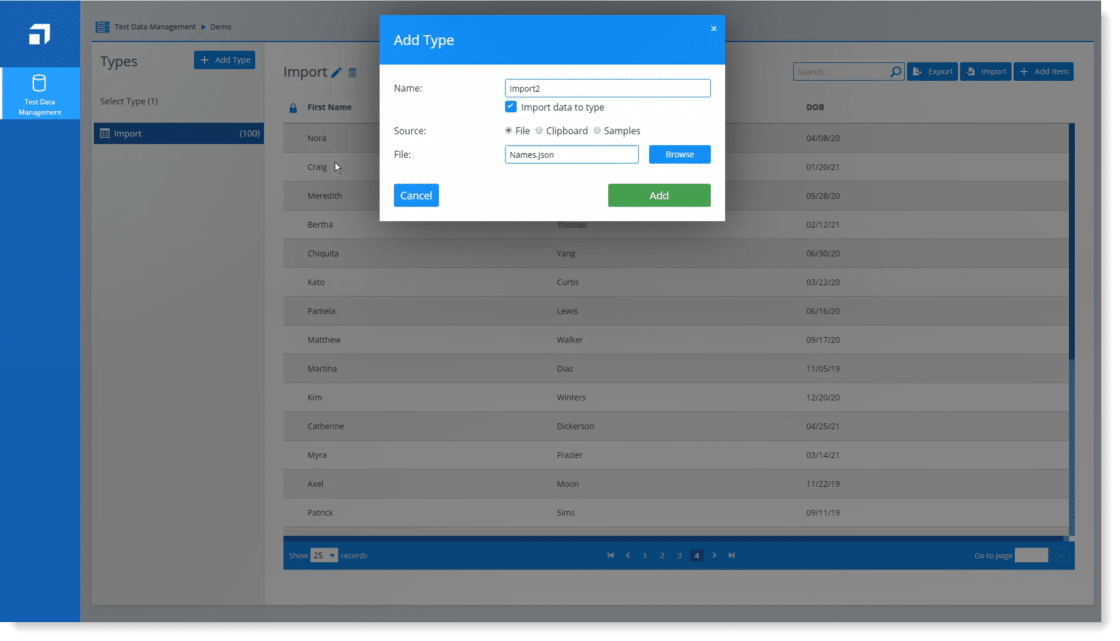The width and height of the screenshot is (1120, 641).
Task: Go to next page arrow
Action: click(714, 555)
